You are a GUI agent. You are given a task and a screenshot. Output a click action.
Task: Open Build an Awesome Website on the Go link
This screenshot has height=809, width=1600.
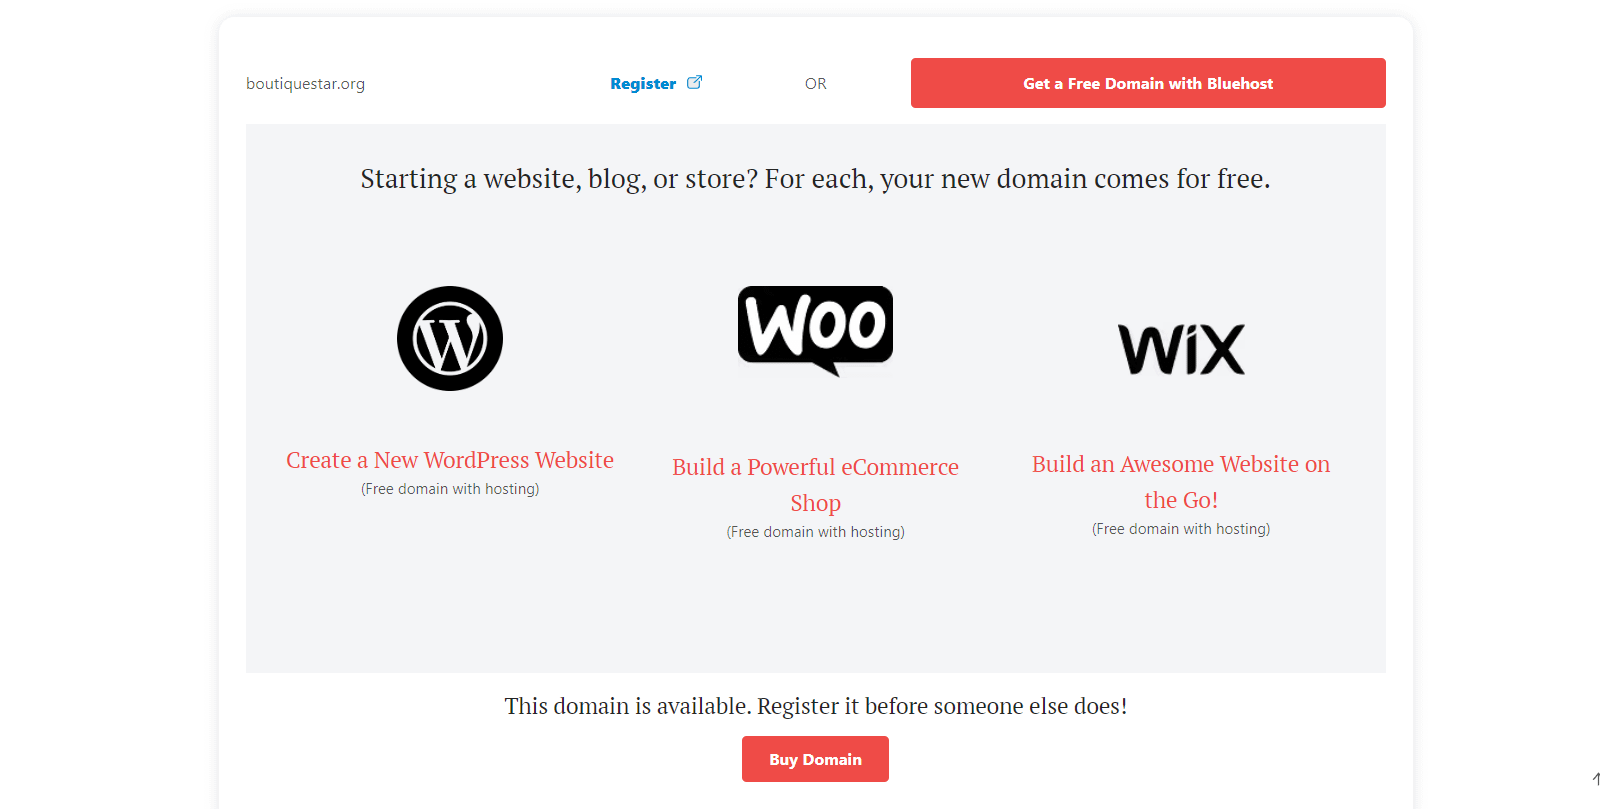pyautogui.click(x=1181, y=482)
